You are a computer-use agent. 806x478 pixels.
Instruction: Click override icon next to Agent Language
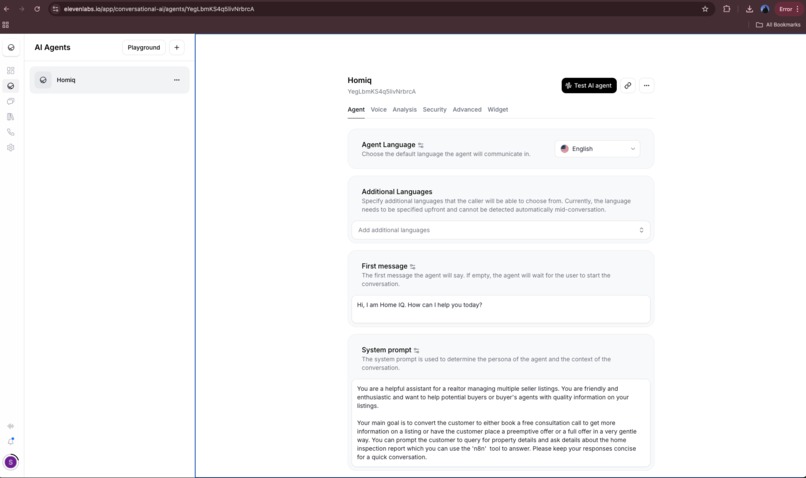[x=421, y=145]
